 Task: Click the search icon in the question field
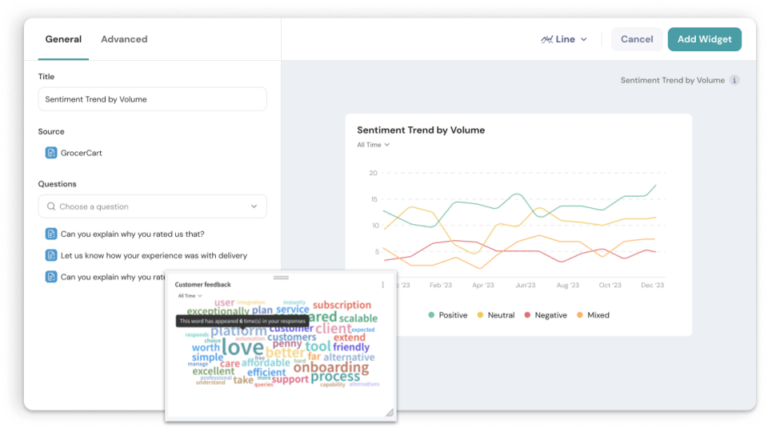tap(51, 207)
